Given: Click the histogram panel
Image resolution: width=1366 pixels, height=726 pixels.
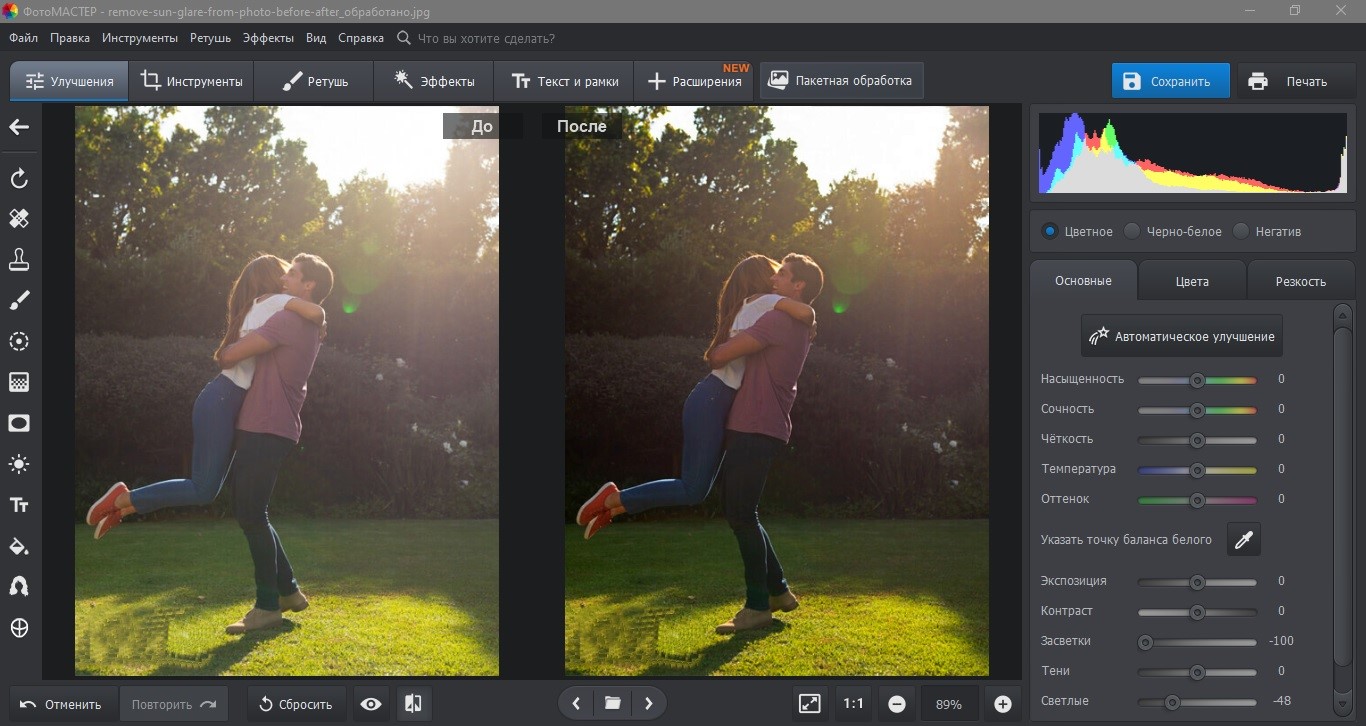Looking at the screenshot, I should [1193, 152].
